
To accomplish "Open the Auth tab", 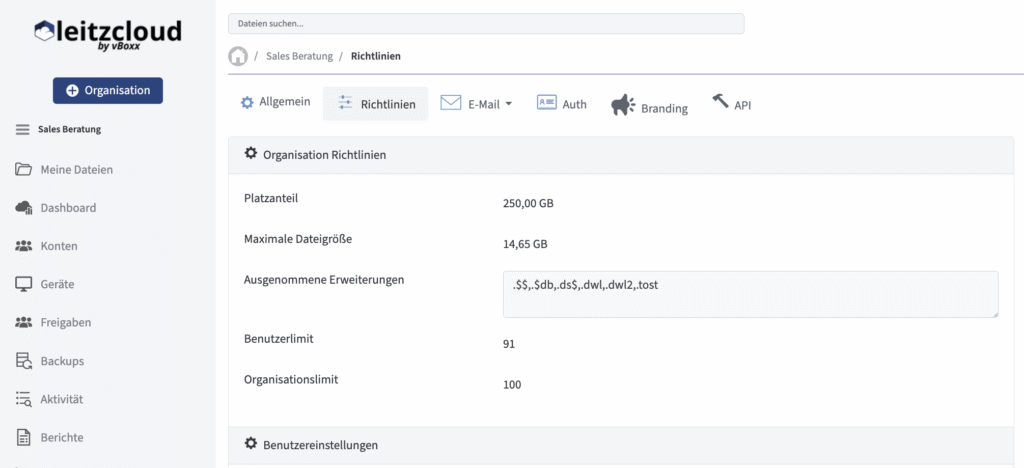I will pos(561,103).
